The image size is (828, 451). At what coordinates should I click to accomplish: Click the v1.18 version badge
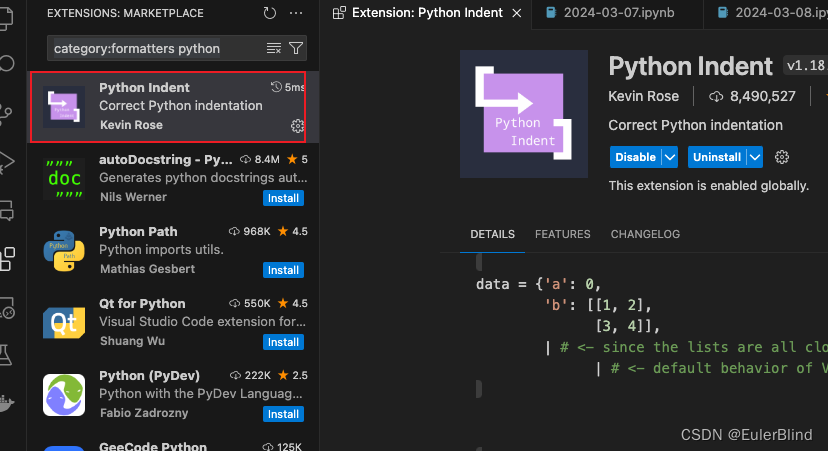[805, 65]
